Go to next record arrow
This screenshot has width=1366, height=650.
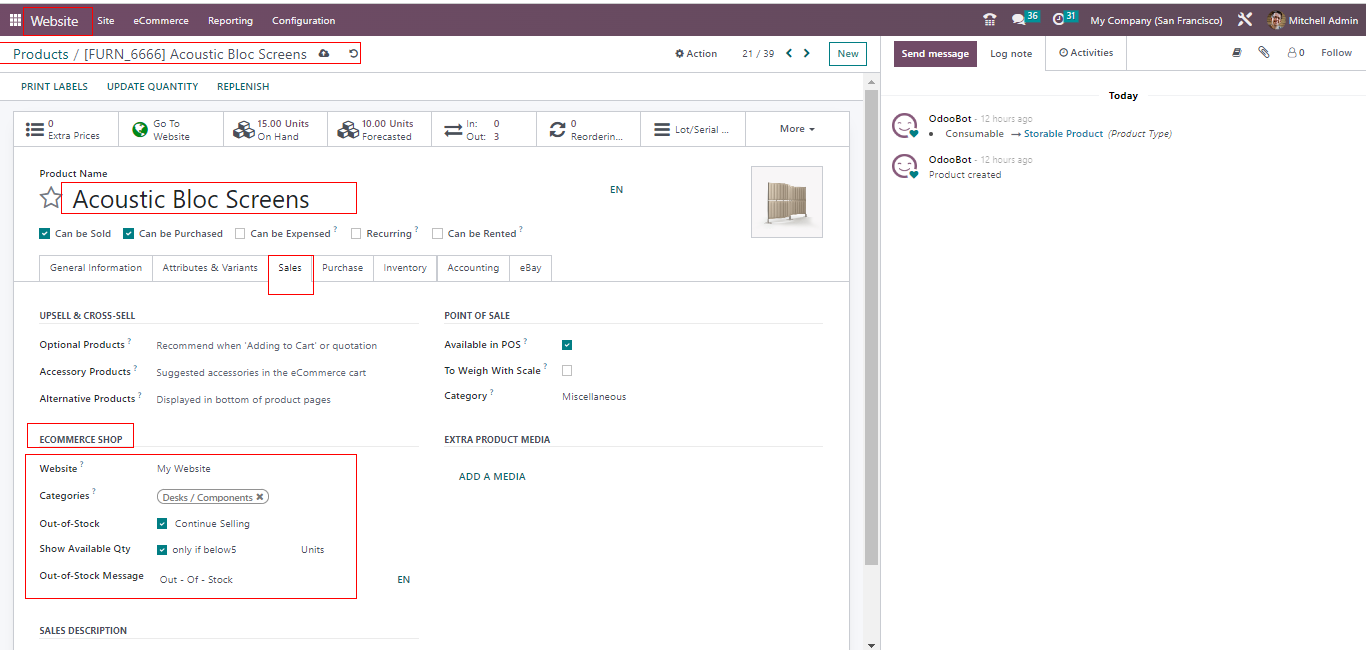pyautogui.click(x=807, y=54)
